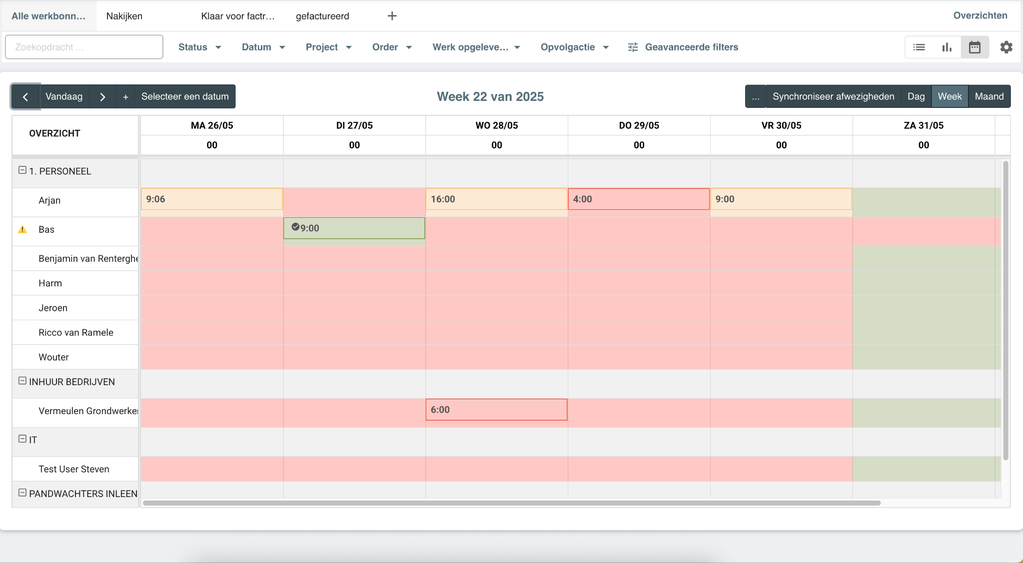The width and height of the screenshot is (1023, 563).
Task: Collapse the 1. PERSONEEL group
Action: [x=22, y=170]
